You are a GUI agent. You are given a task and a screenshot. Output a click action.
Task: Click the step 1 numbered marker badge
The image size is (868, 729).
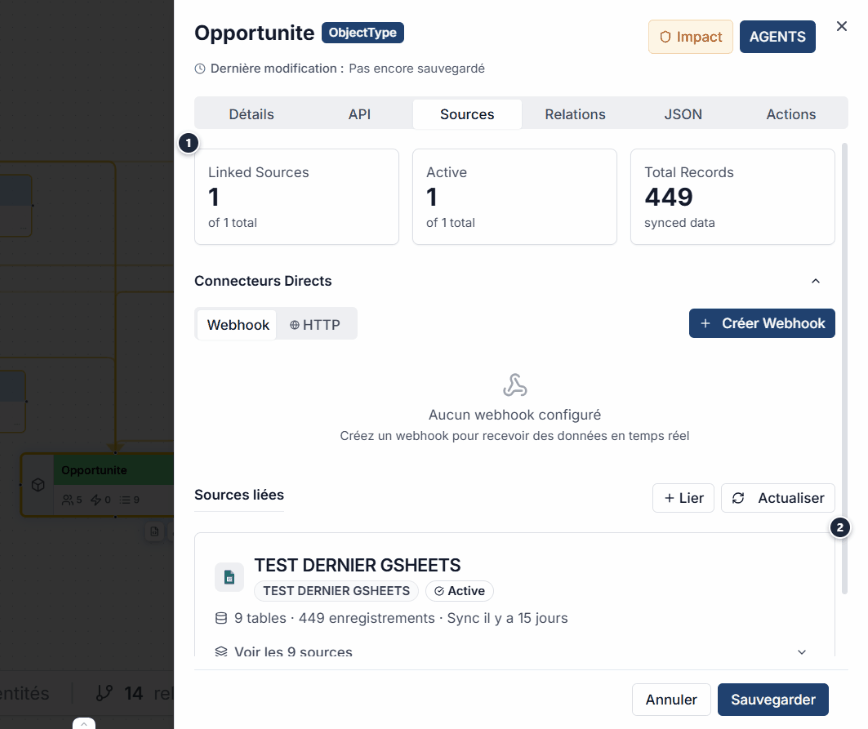(188, 143)
